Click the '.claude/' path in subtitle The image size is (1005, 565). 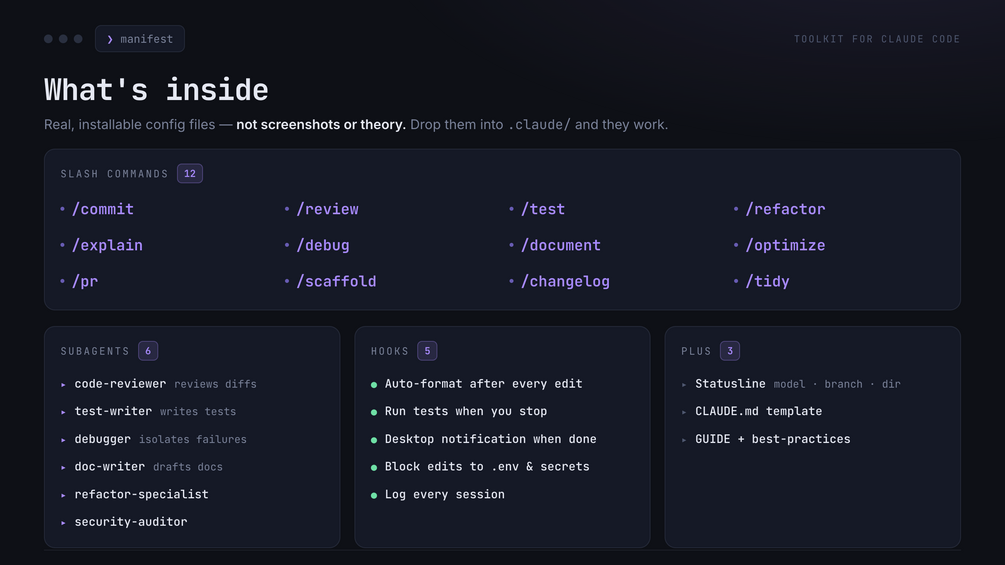[538, 125]
